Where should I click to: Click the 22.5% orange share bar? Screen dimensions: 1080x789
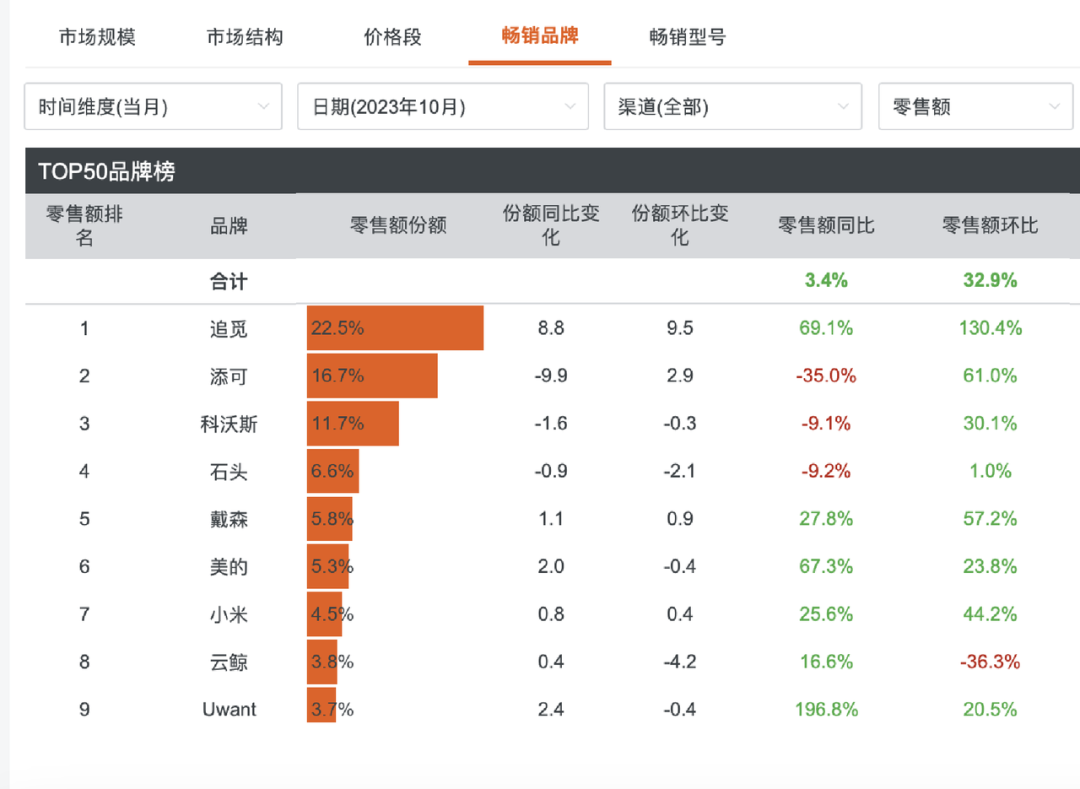click(x=395, y=328)
